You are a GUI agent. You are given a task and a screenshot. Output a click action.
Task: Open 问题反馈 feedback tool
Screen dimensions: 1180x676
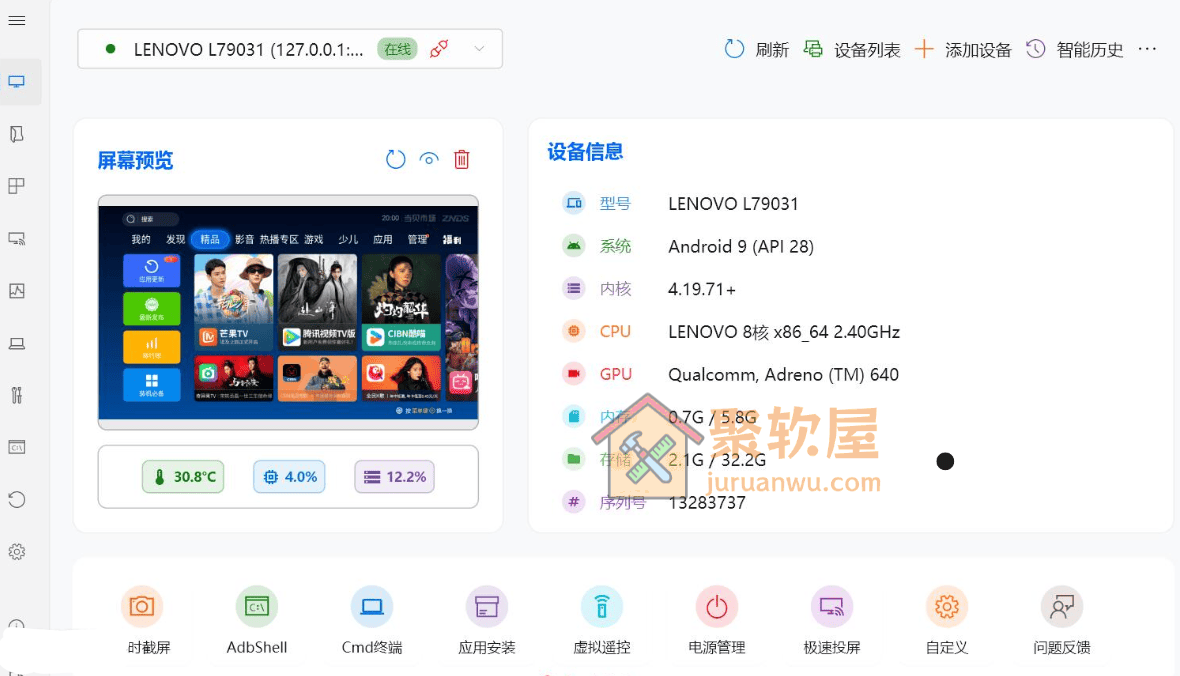click(x=1061, y=621)
